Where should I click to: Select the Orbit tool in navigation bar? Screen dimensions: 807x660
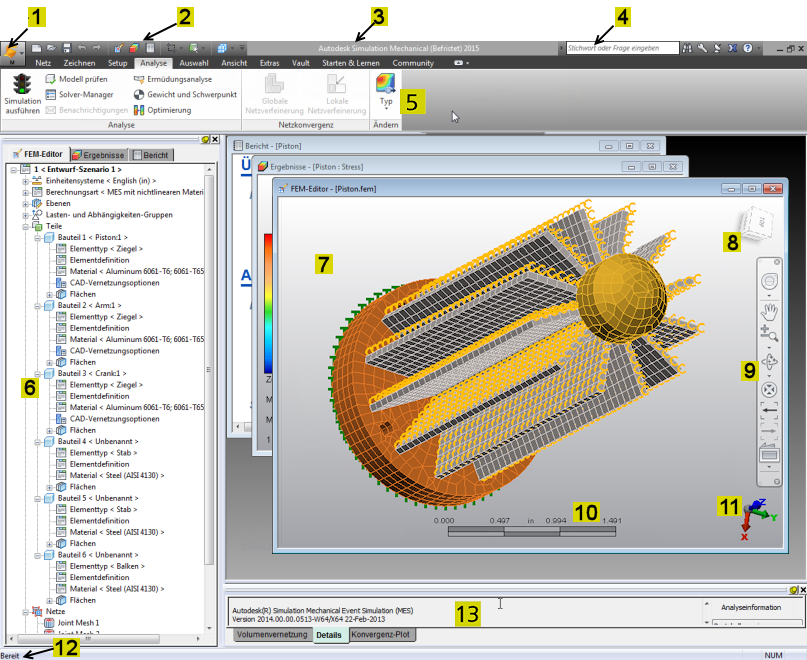click(769, 361)
